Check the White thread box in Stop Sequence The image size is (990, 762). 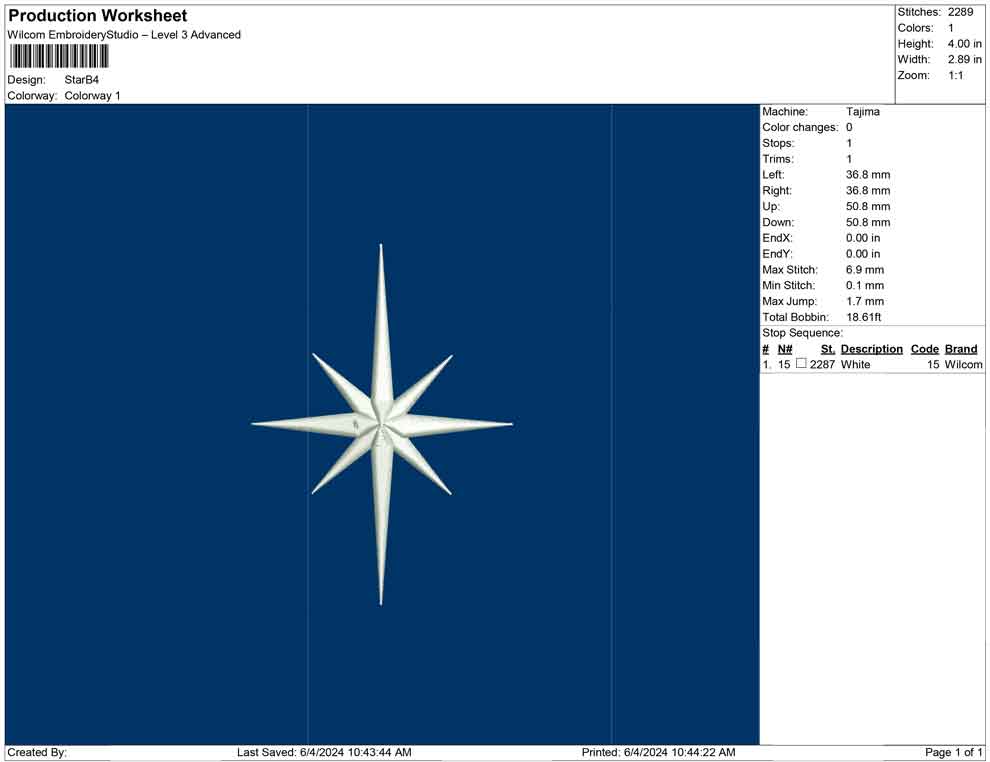pos(800,365)
